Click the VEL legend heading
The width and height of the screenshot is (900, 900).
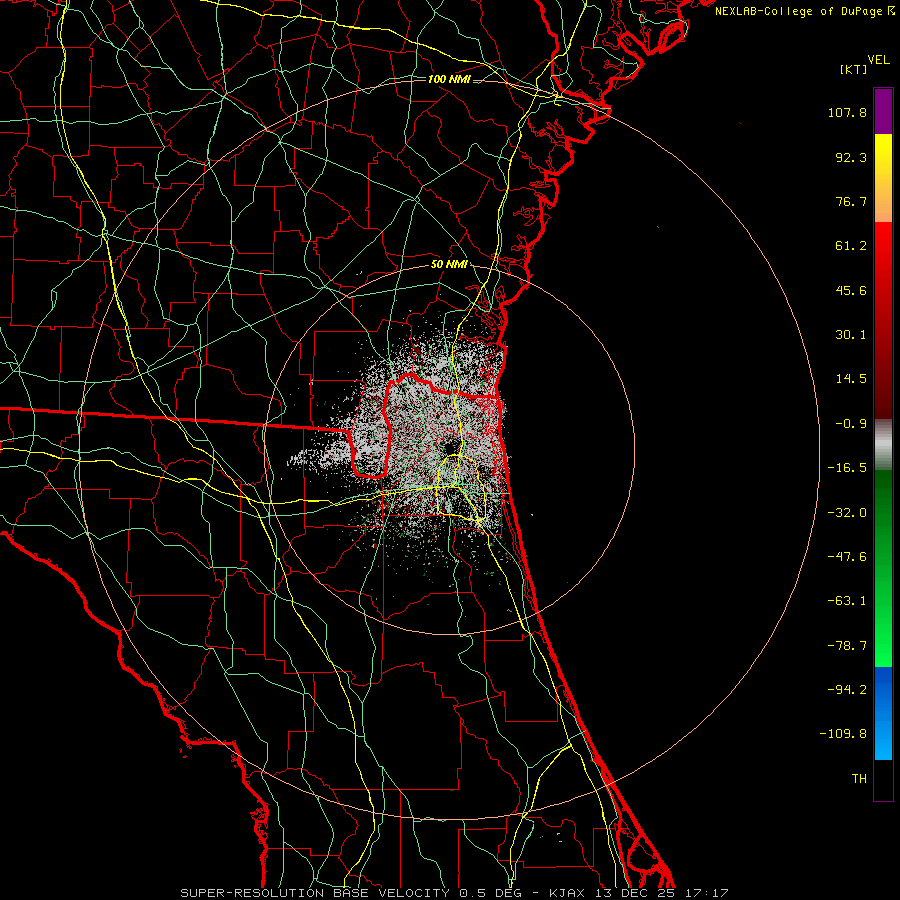878,60
